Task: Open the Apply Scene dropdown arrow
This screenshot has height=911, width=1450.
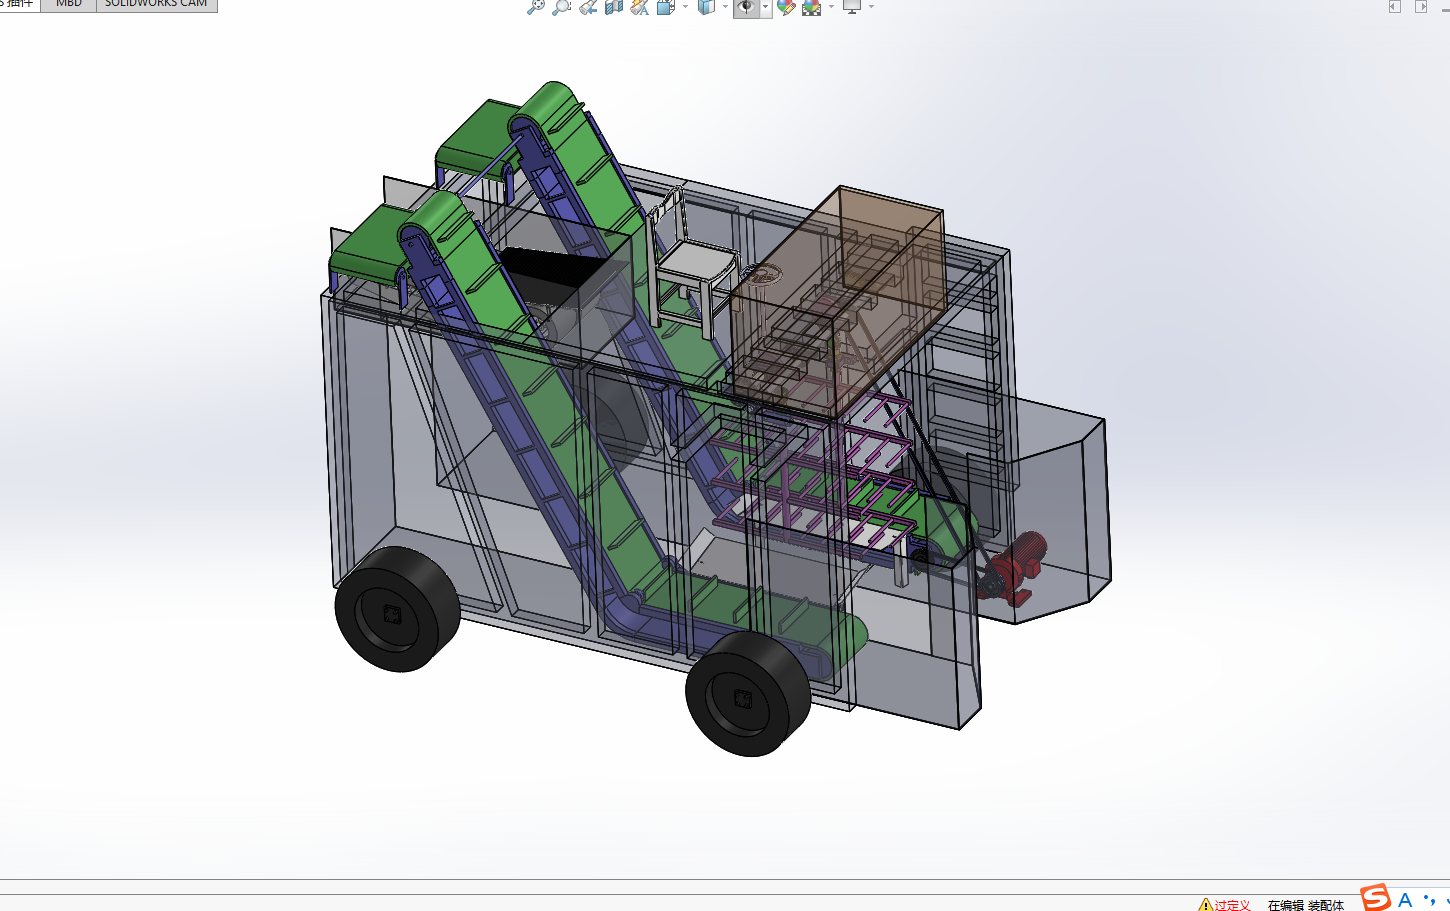Action: [831, 7]
